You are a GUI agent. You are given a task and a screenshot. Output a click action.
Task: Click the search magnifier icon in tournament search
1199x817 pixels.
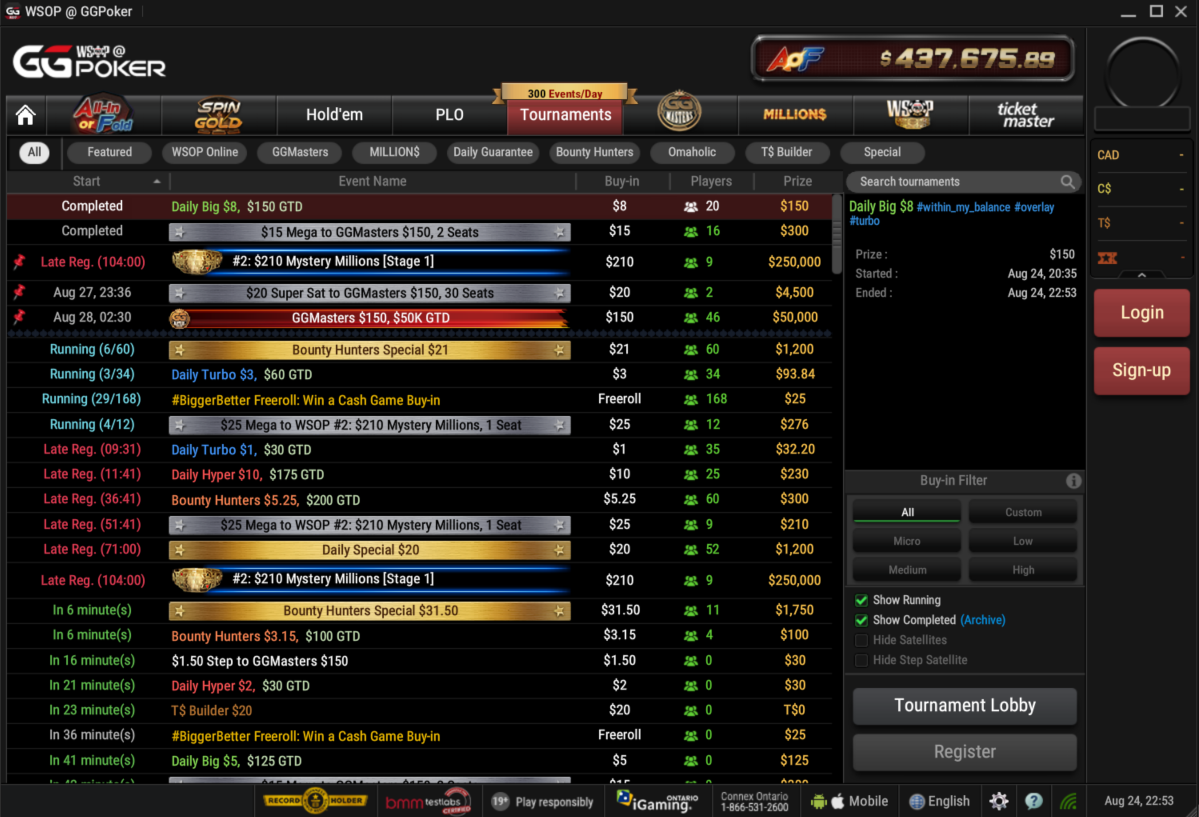[1067, 182]
